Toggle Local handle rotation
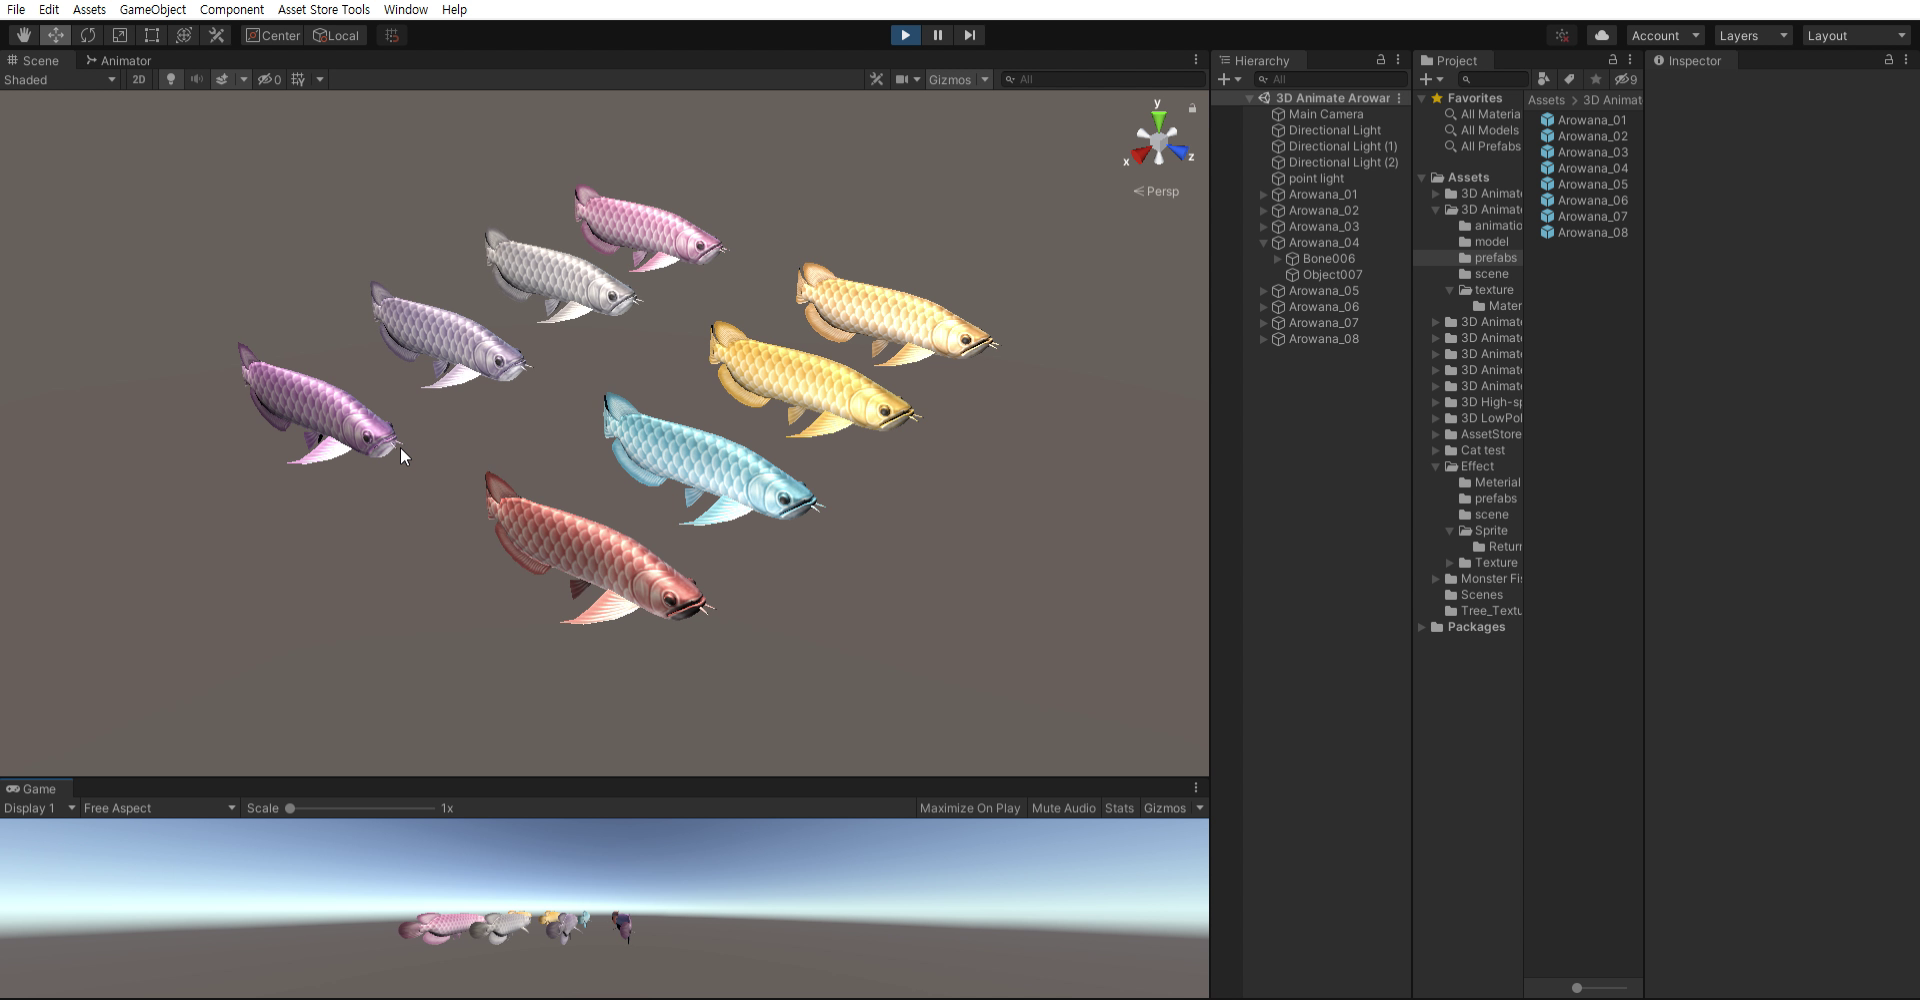The width and height of the screenshot is (1920, 1000). pos(336,35)
